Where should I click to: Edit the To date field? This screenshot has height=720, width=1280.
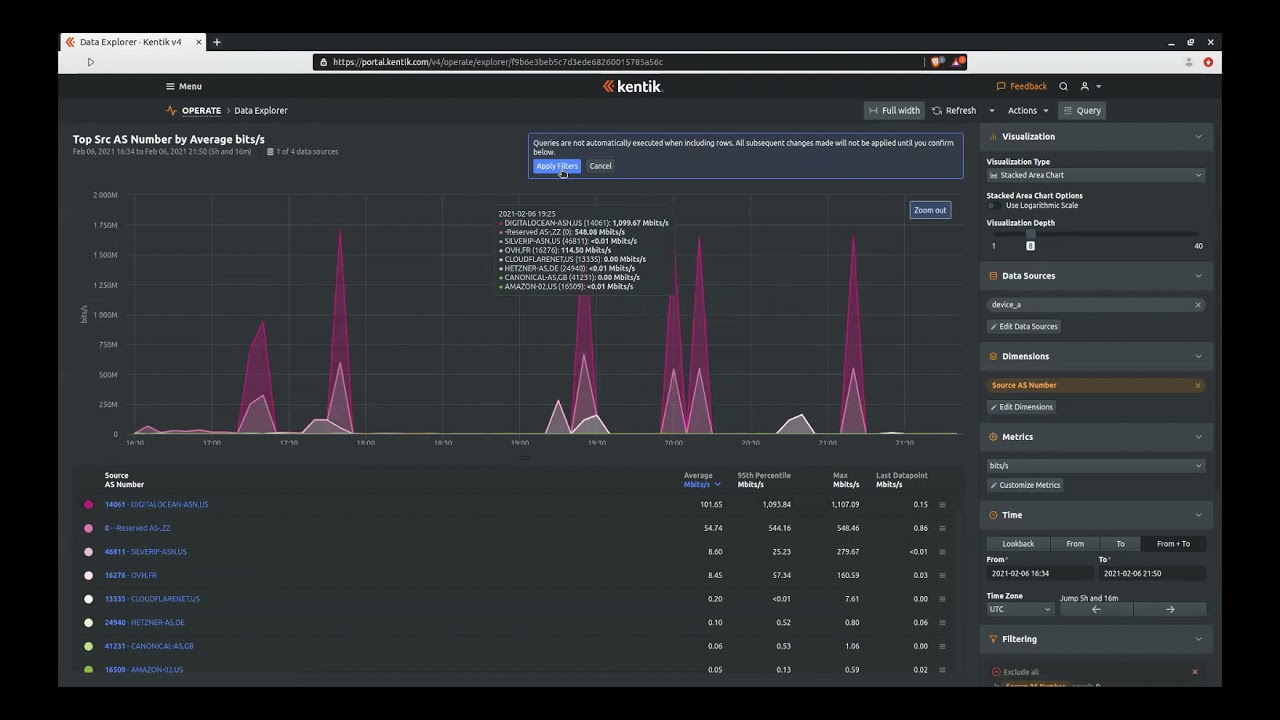point(1150,574)
